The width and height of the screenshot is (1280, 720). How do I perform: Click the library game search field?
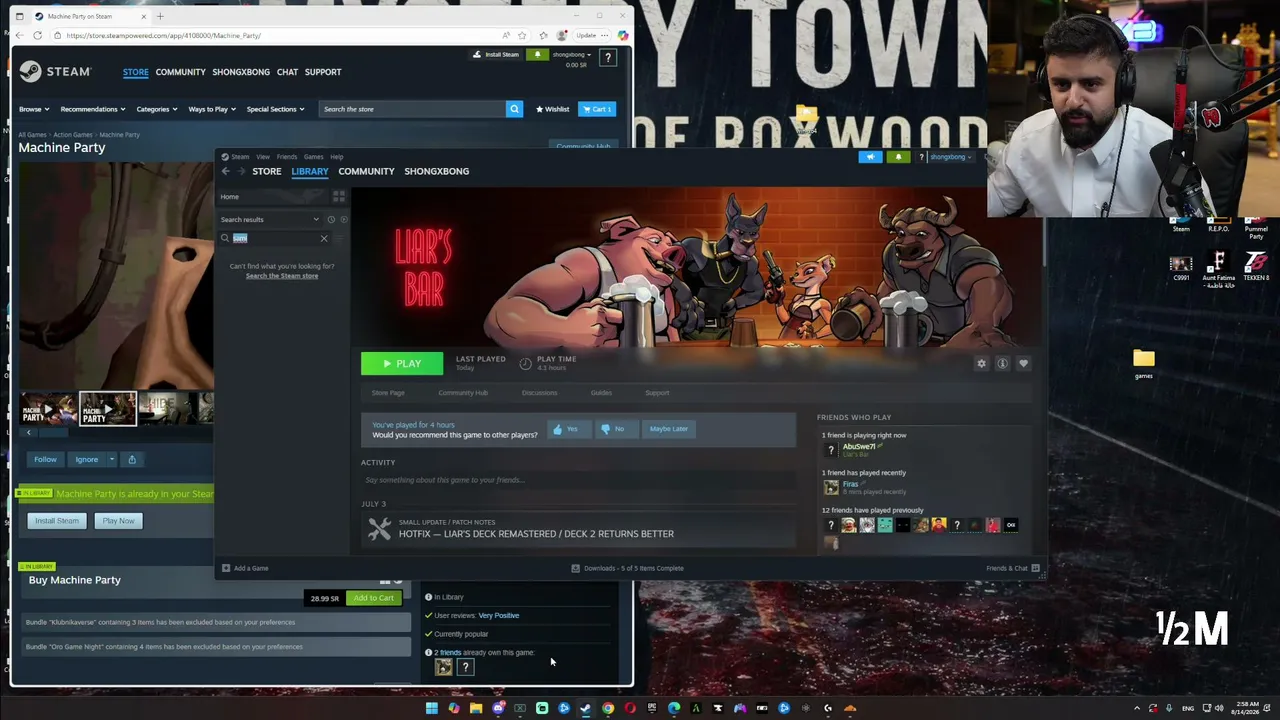click(x=274, y=238)
